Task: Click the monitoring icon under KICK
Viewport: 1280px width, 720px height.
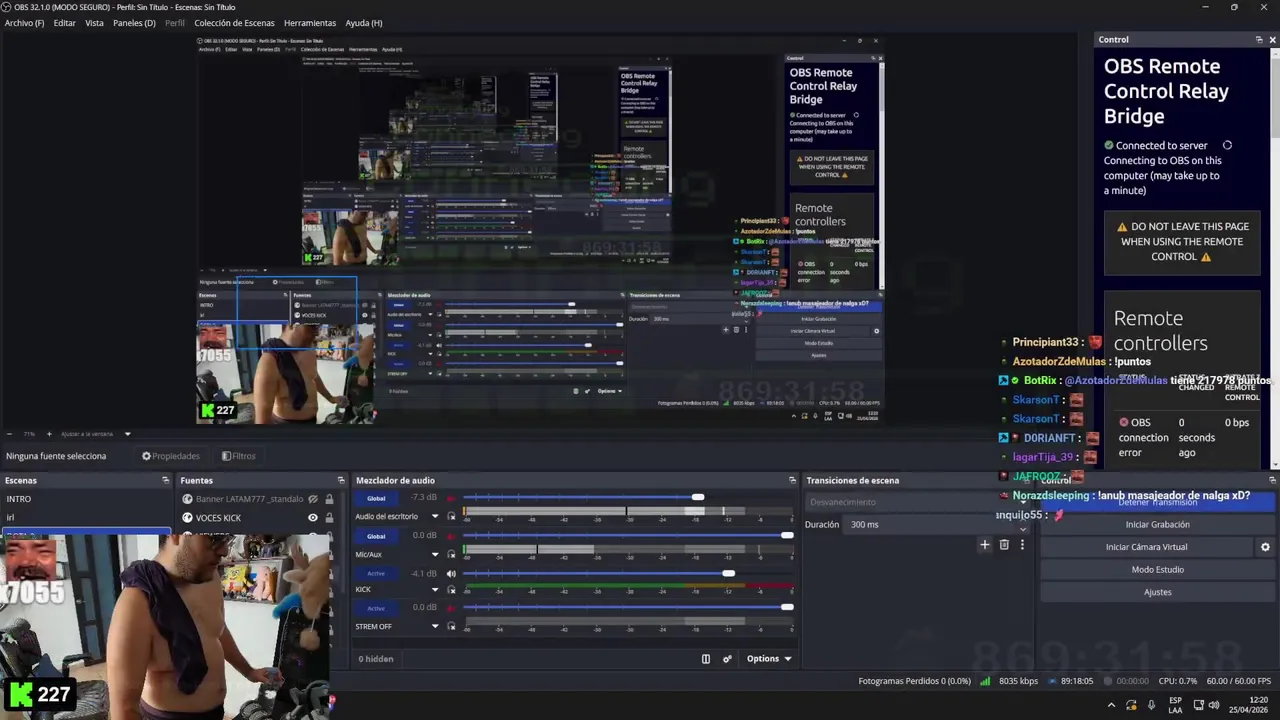Action: tap(451, 590)
